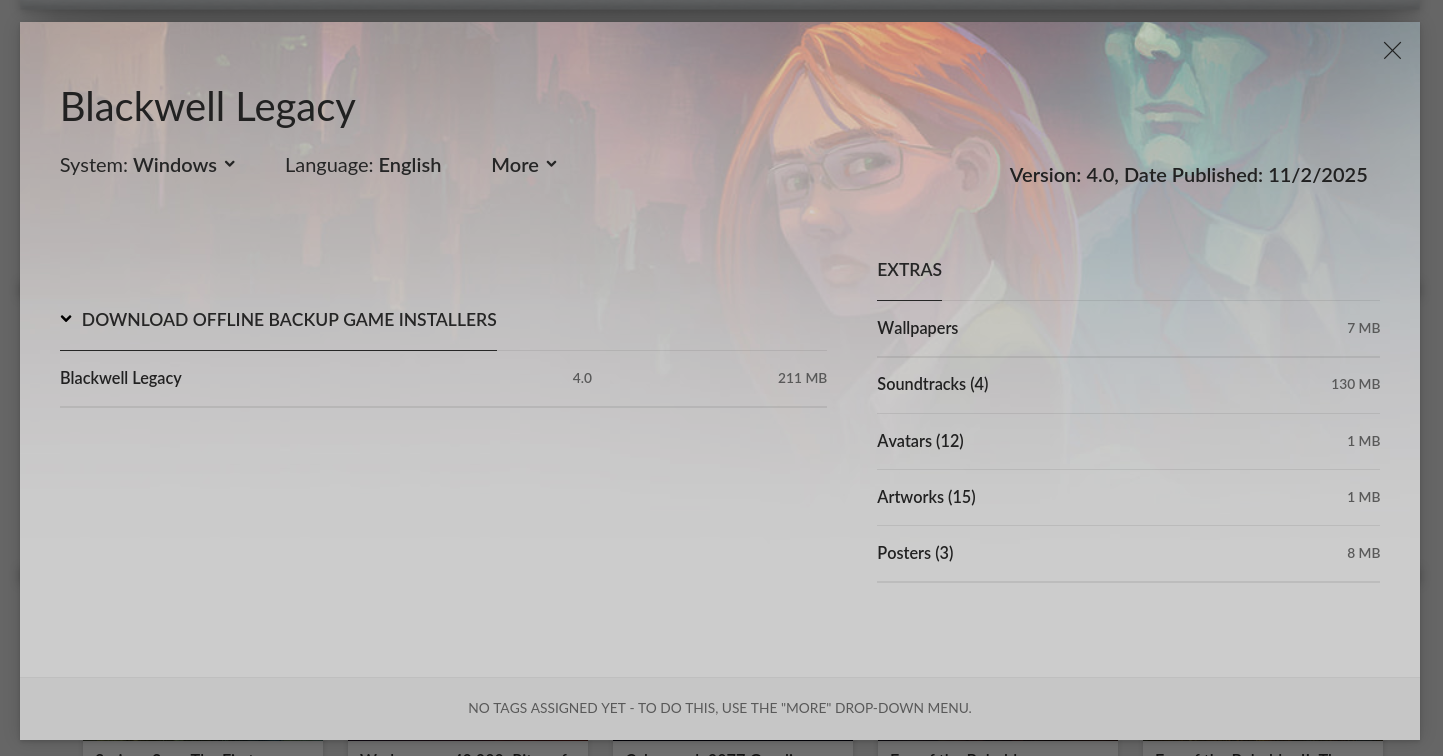Download the Avatars (12) extra

pos(1128,441)
